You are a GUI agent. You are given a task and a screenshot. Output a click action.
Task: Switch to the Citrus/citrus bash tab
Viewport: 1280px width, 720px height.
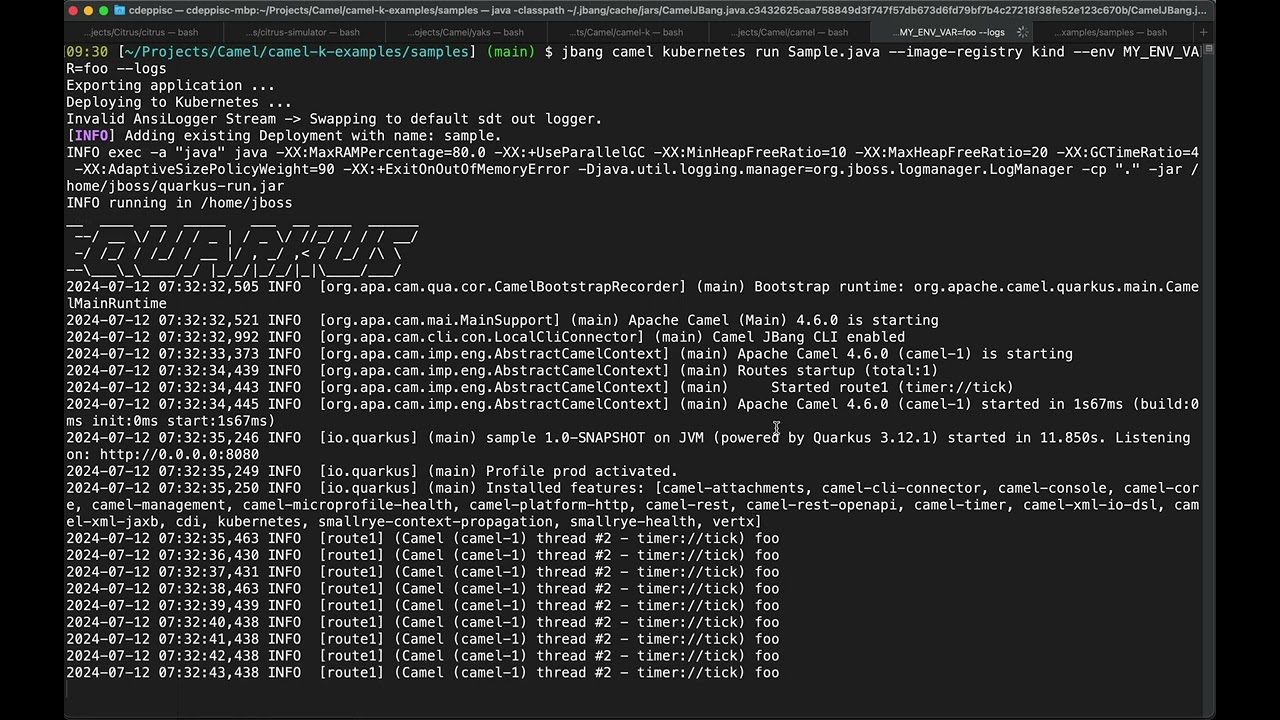coord(139,32)
